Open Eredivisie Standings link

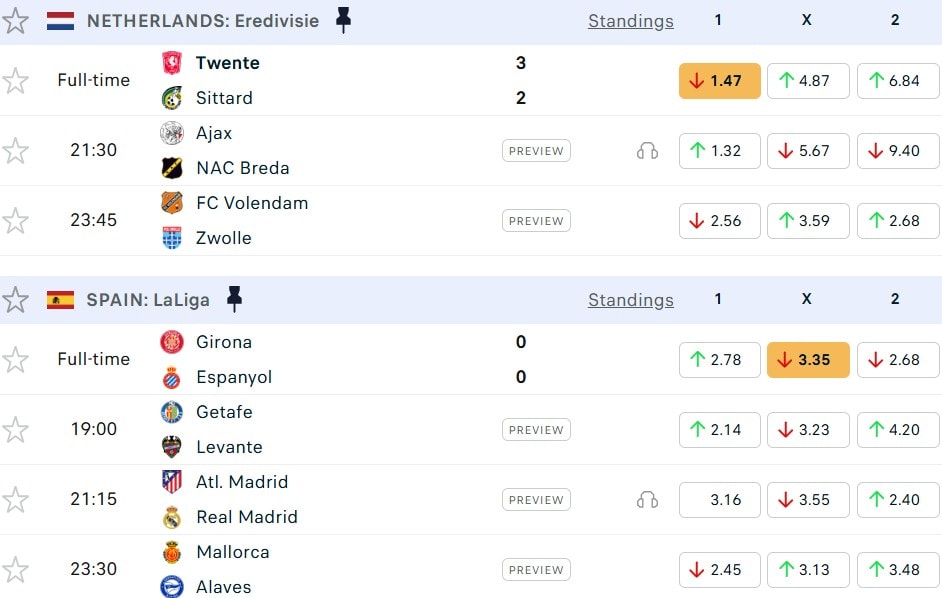pos(630,21)
